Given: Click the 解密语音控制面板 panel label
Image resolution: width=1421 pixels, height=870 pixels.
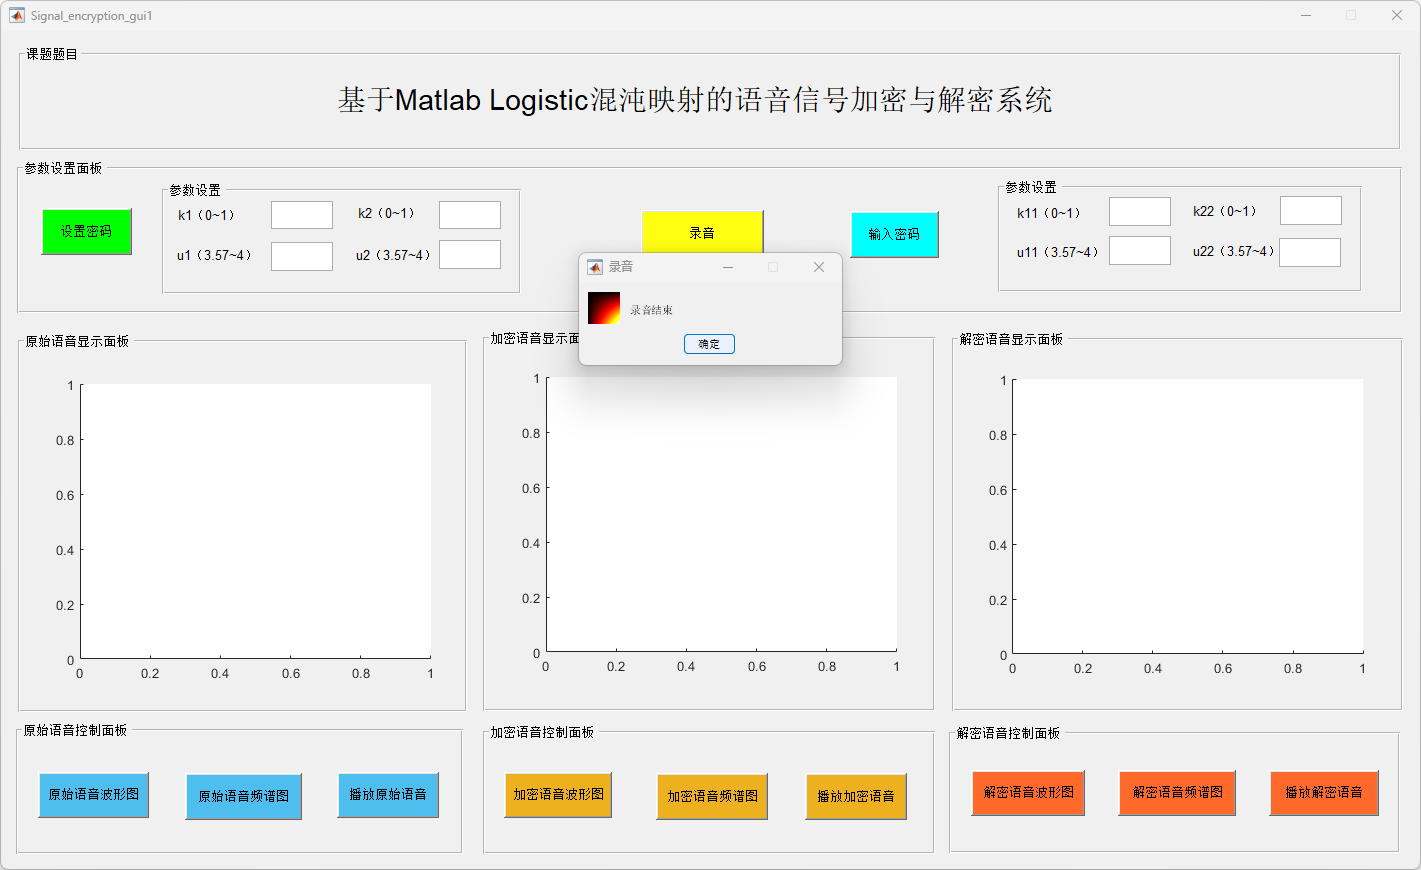Looking at the screenshot, I should click(x=1008, y=733).
